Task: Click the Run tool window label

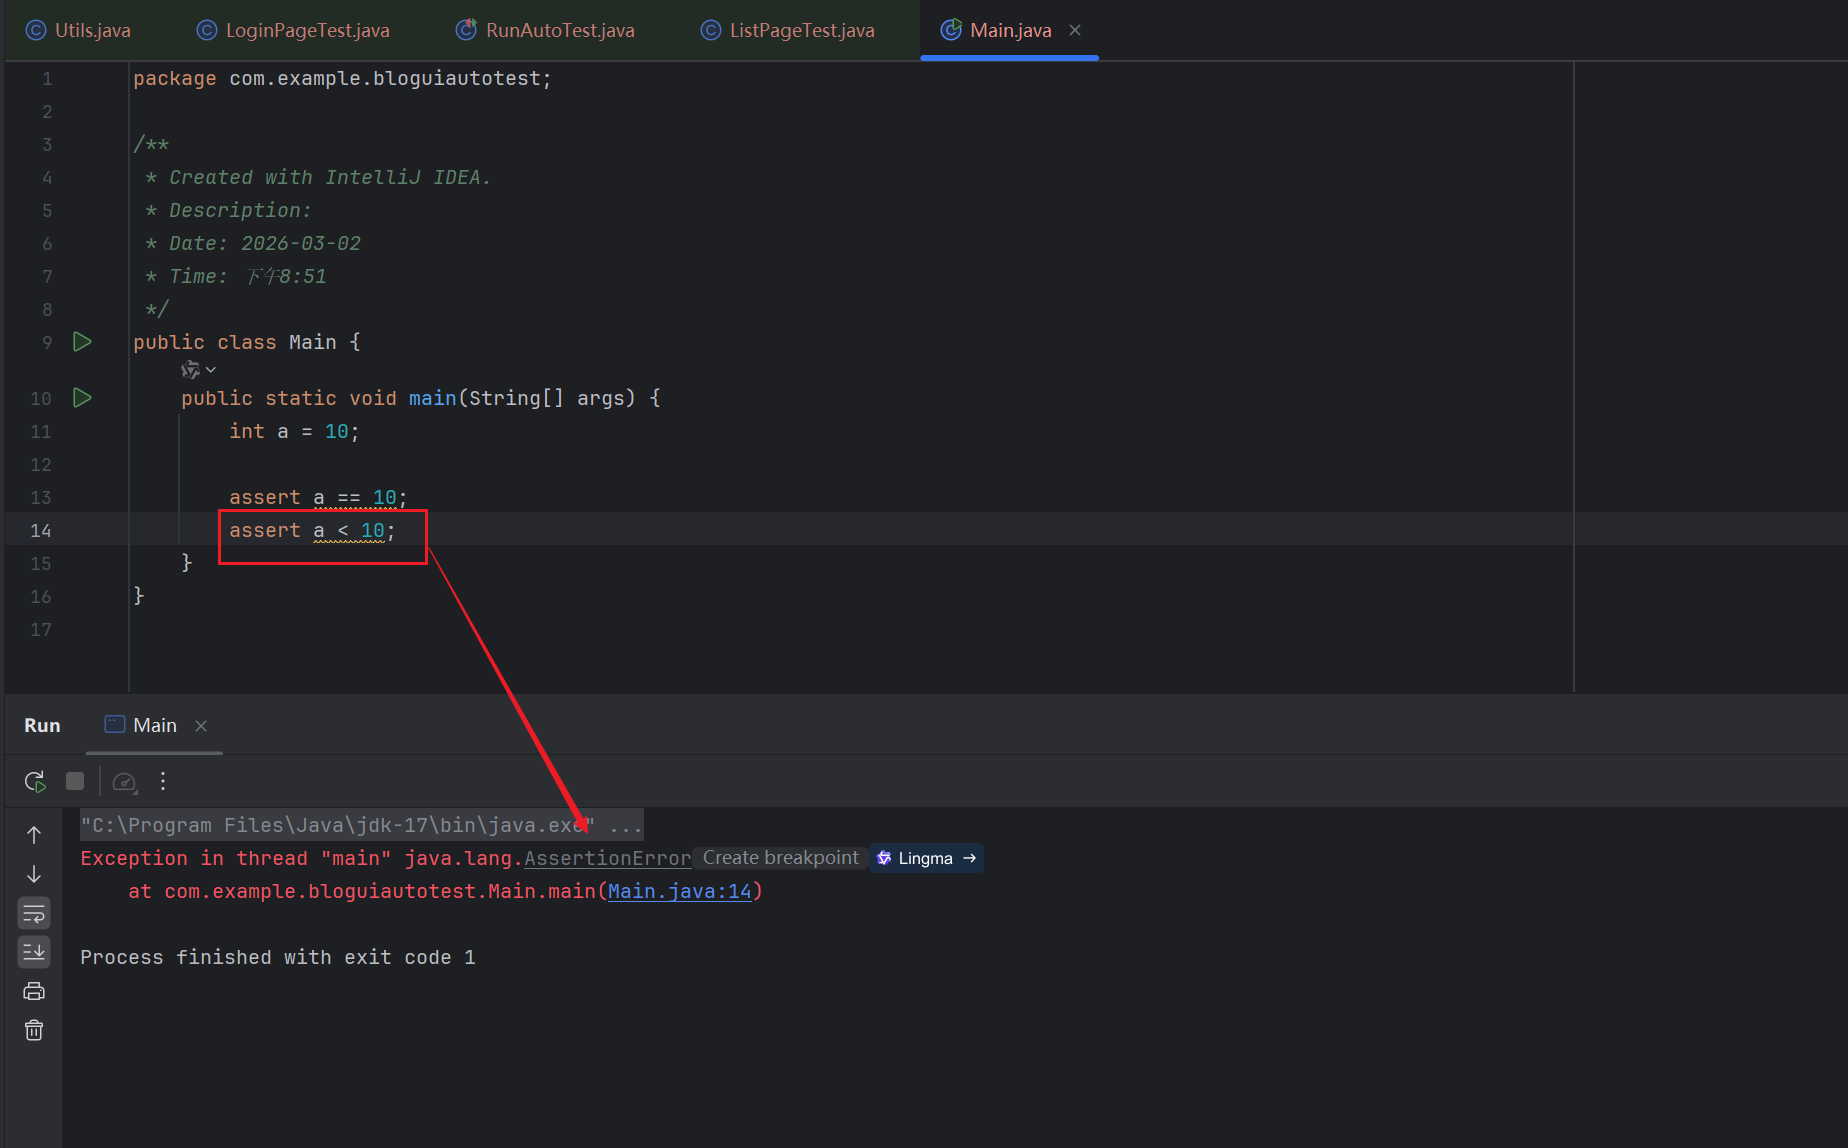Action: pyautogui.click(x=42, y=725)
